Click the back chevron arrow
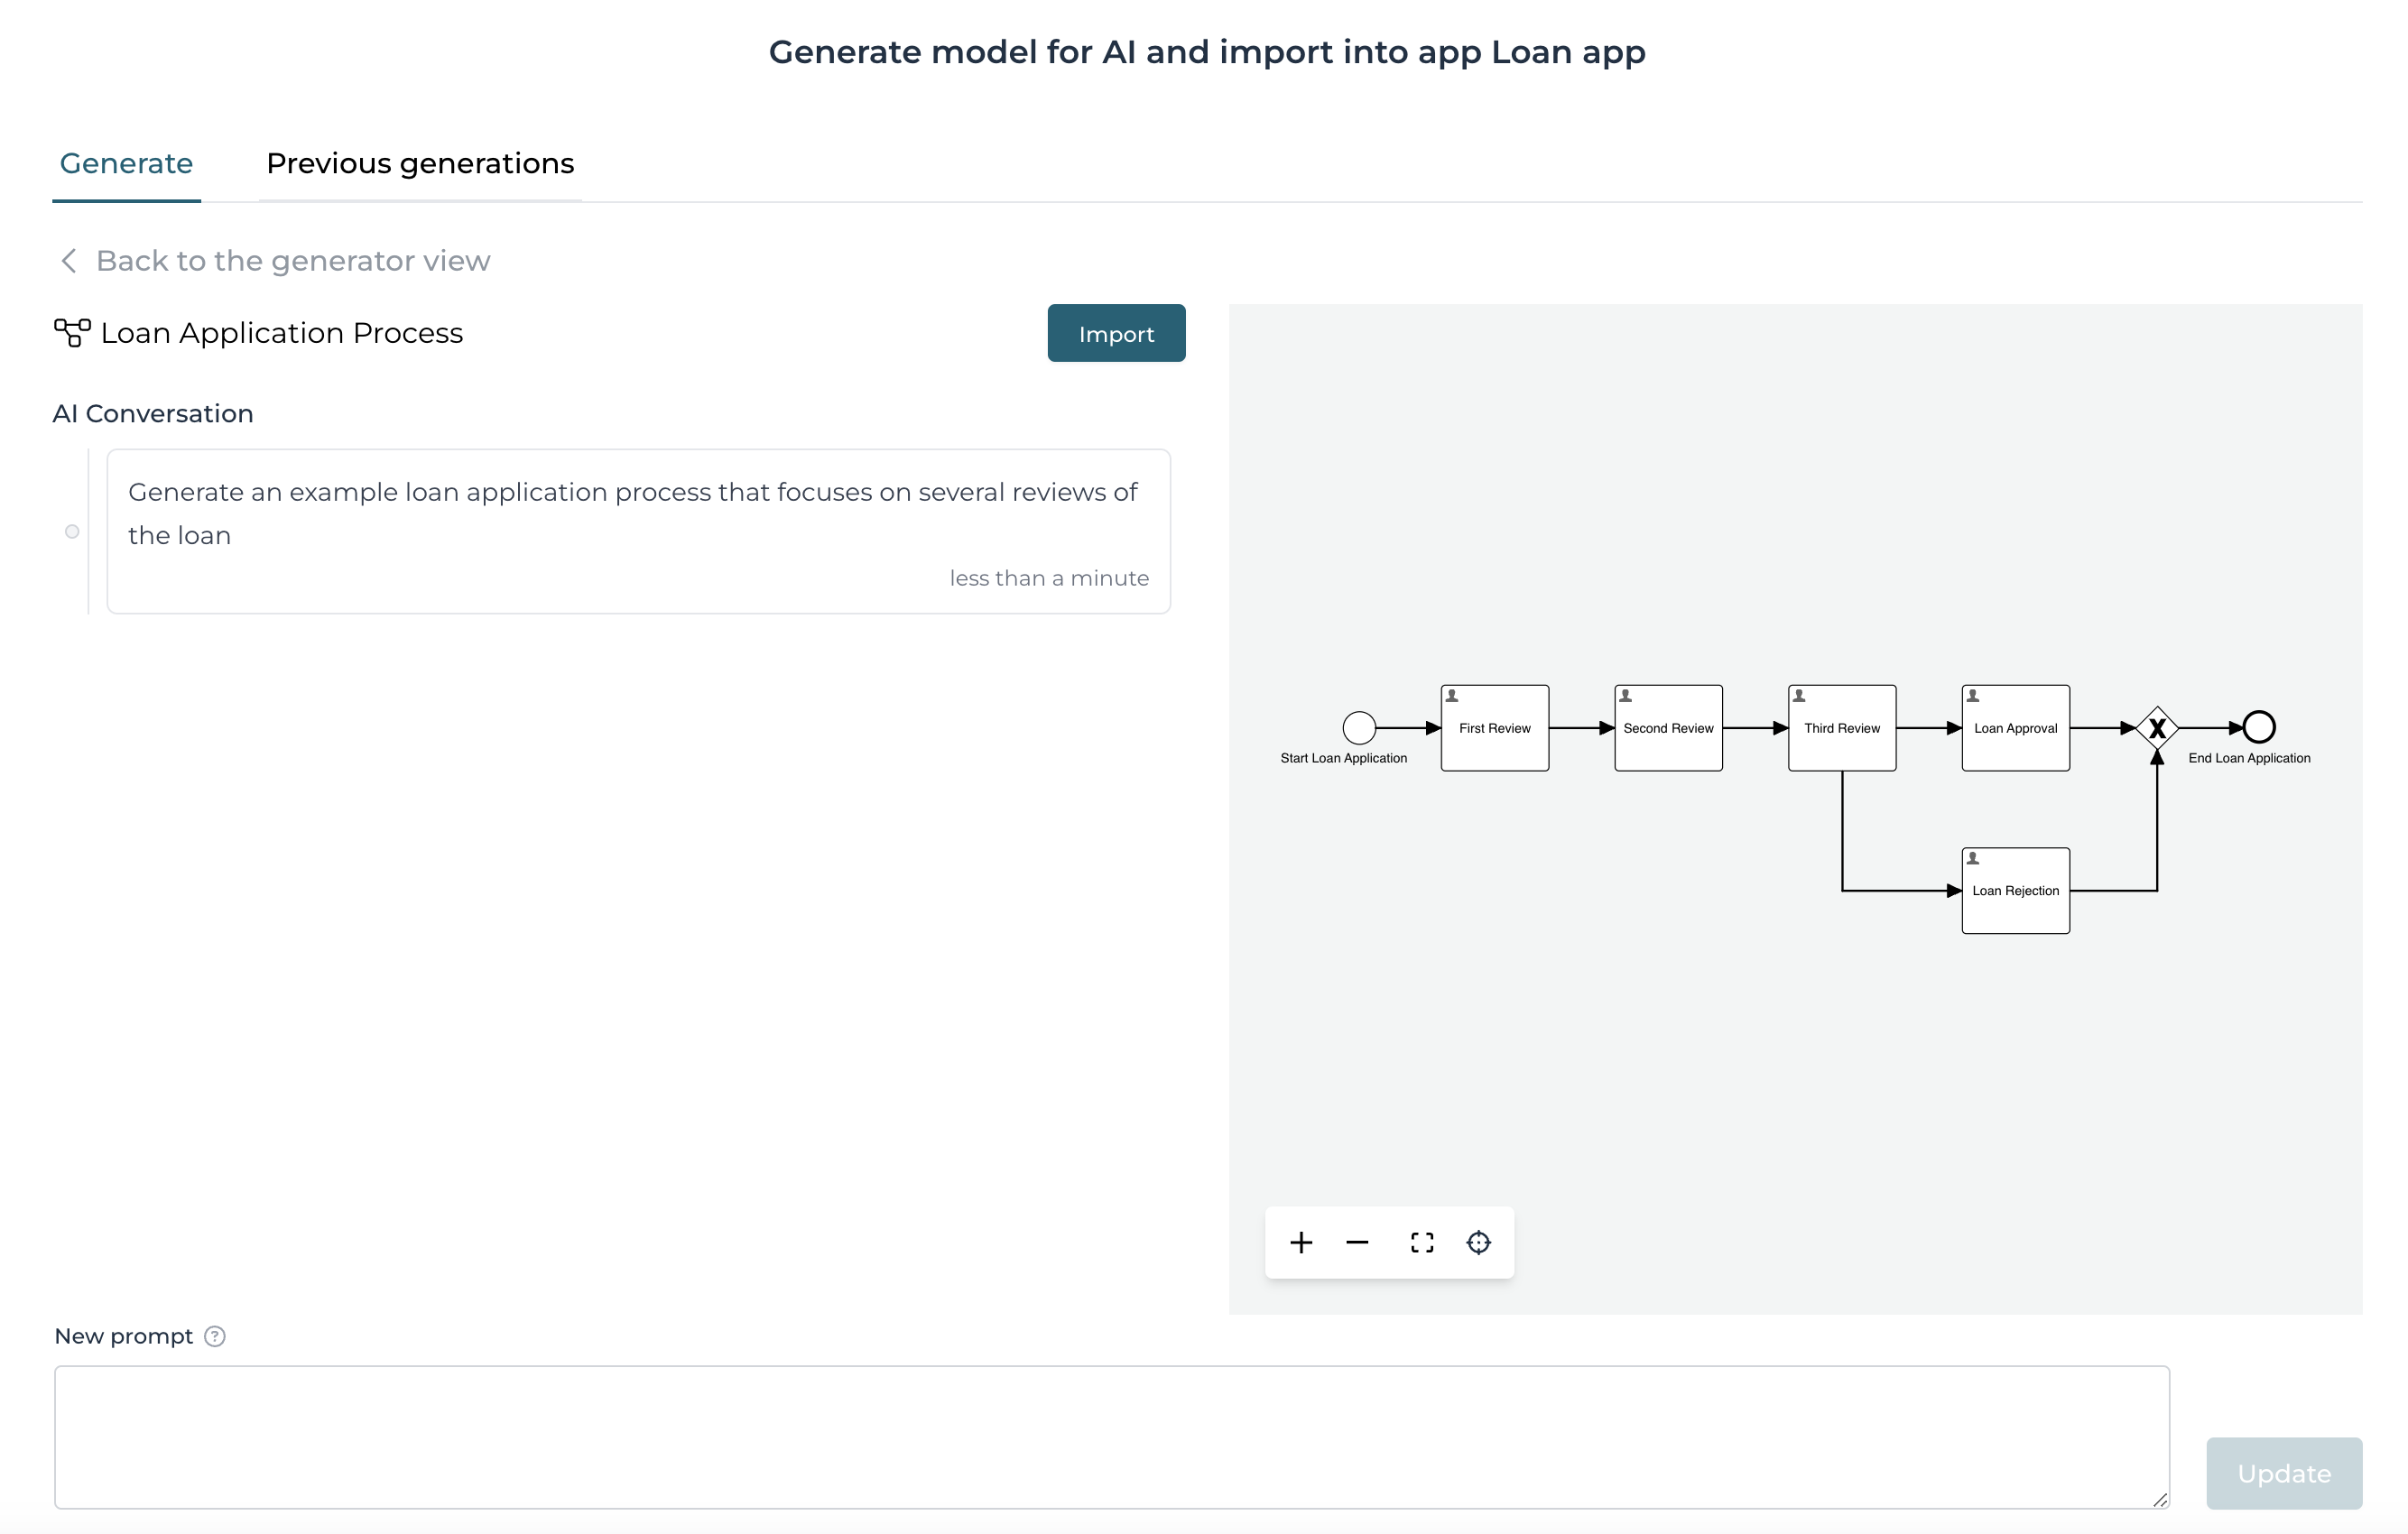 coord(69,261)
